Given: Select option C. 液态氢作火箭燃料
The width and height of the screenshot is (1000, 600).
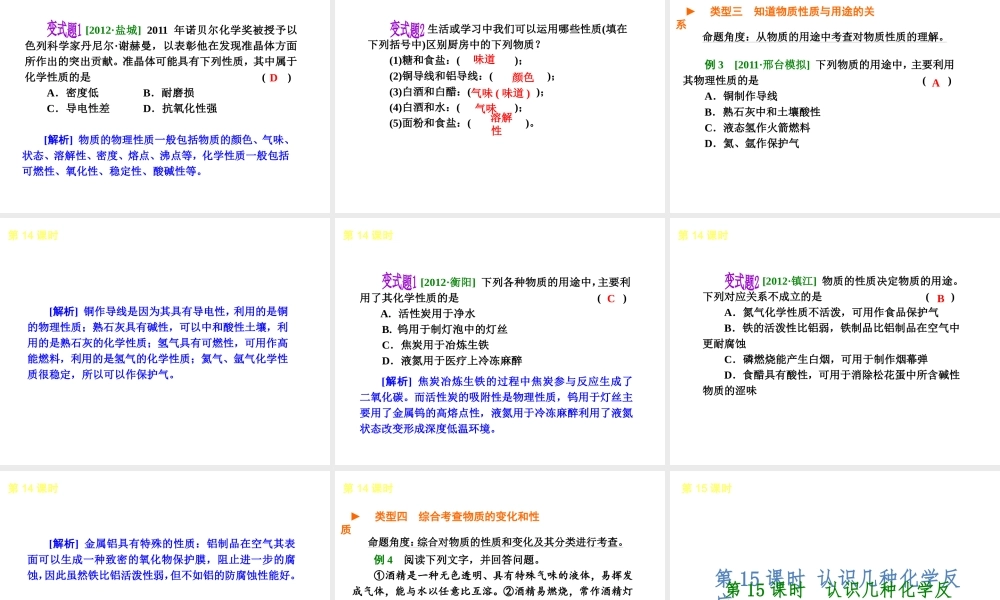Looking at the screenshot, I should tap(757, 128).
